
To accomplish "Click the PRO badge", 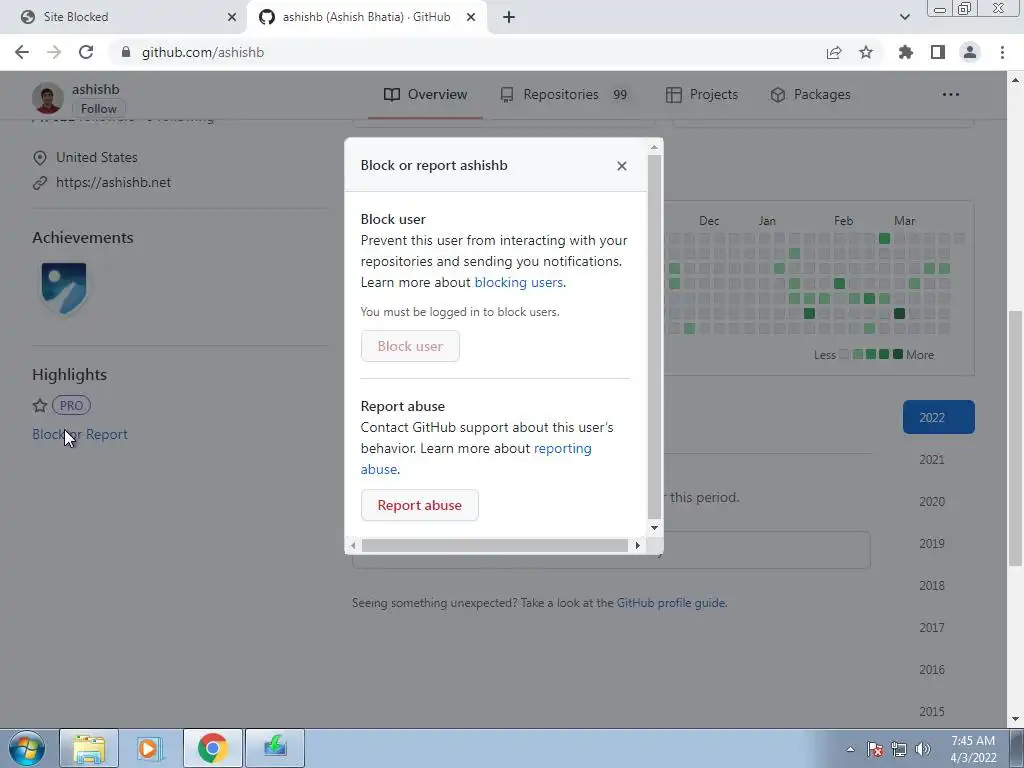I will [71, 406].
